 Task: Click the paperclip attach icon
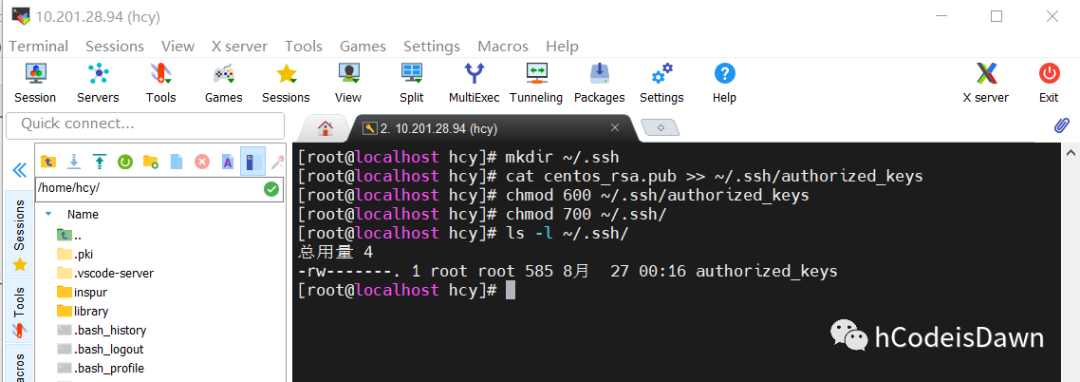pos(1061,125)
